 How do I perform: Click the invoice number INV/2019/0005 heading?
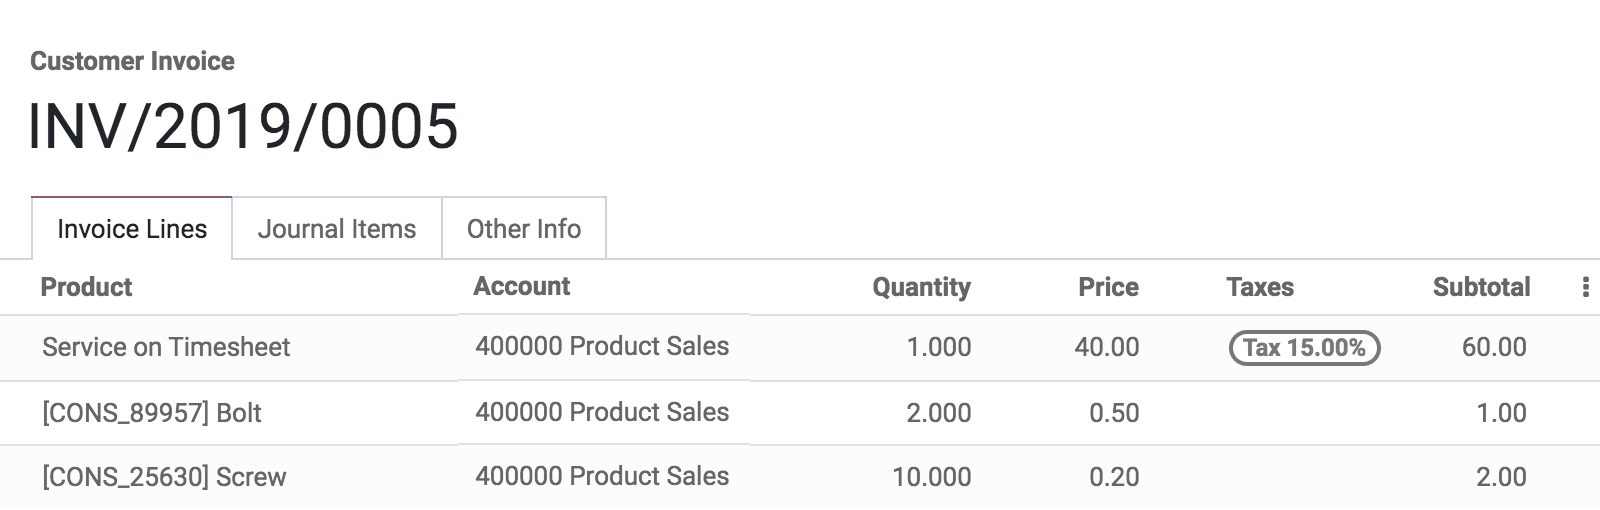(243, 127)
